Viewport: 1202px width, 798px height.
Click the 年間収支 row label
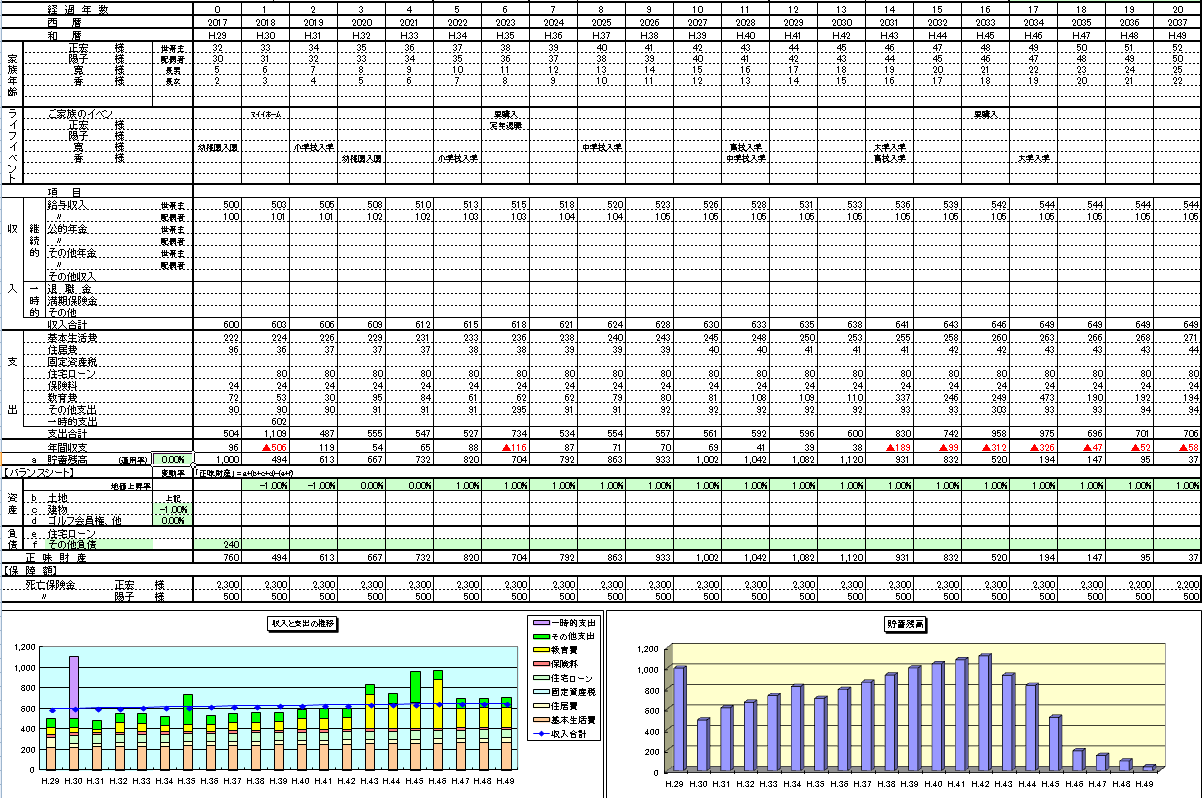click(70, 447)
